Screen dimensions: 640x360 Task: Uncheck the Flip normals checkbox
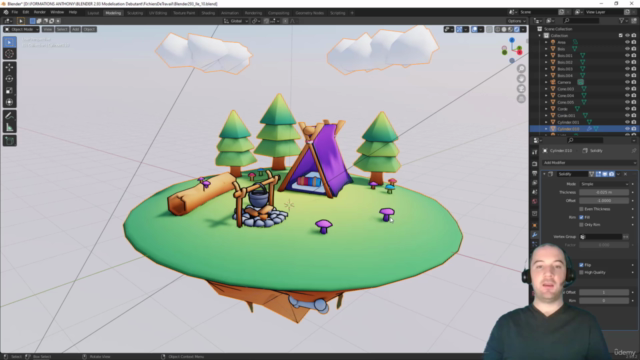pos(581,265)
